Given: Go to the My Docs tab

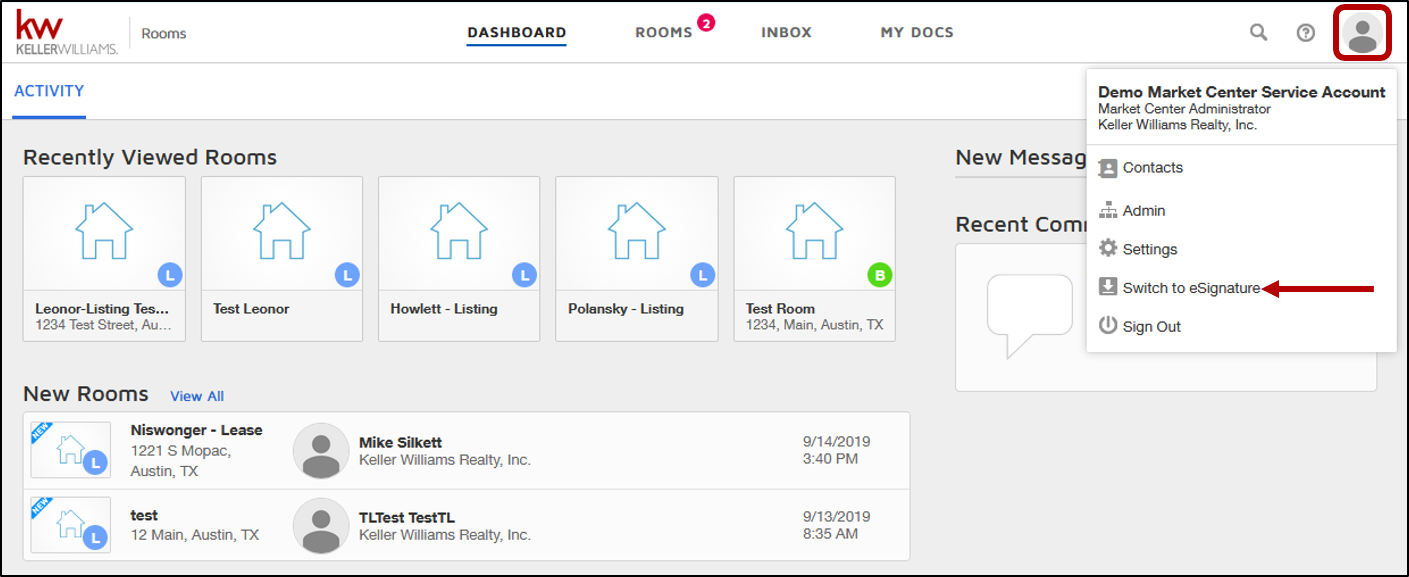Looking at the screenshot, I should tap(916, 32).
